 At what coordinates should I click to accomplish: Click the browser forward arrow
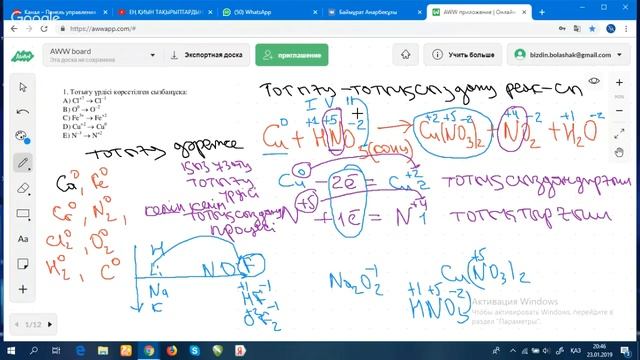pos(29,29)
